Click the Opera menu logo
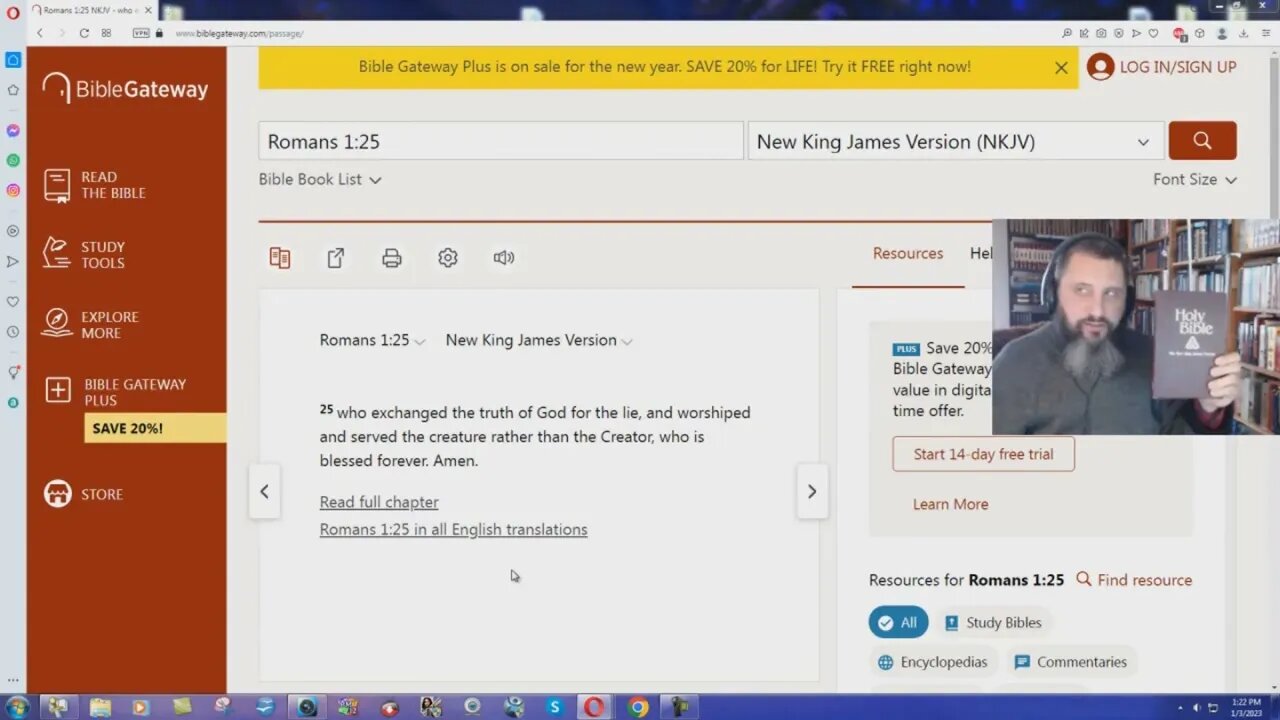1280x720 pixels. [x=13, y=12]
